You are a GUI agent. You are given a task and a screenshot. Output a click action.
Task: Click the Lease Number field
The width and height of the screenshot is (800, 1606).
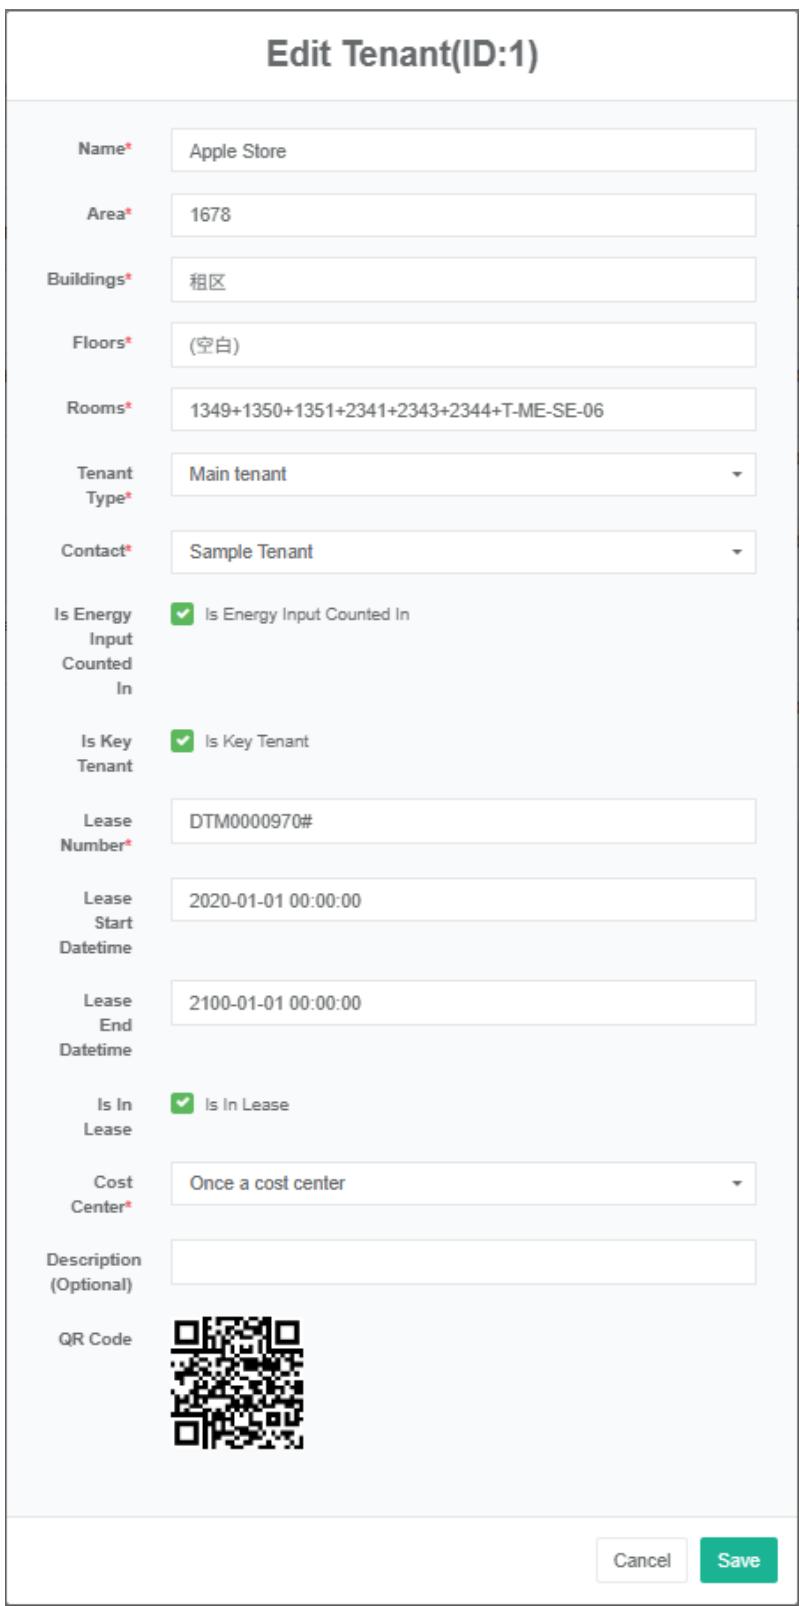pyautogui.click(x=462, y=821)
